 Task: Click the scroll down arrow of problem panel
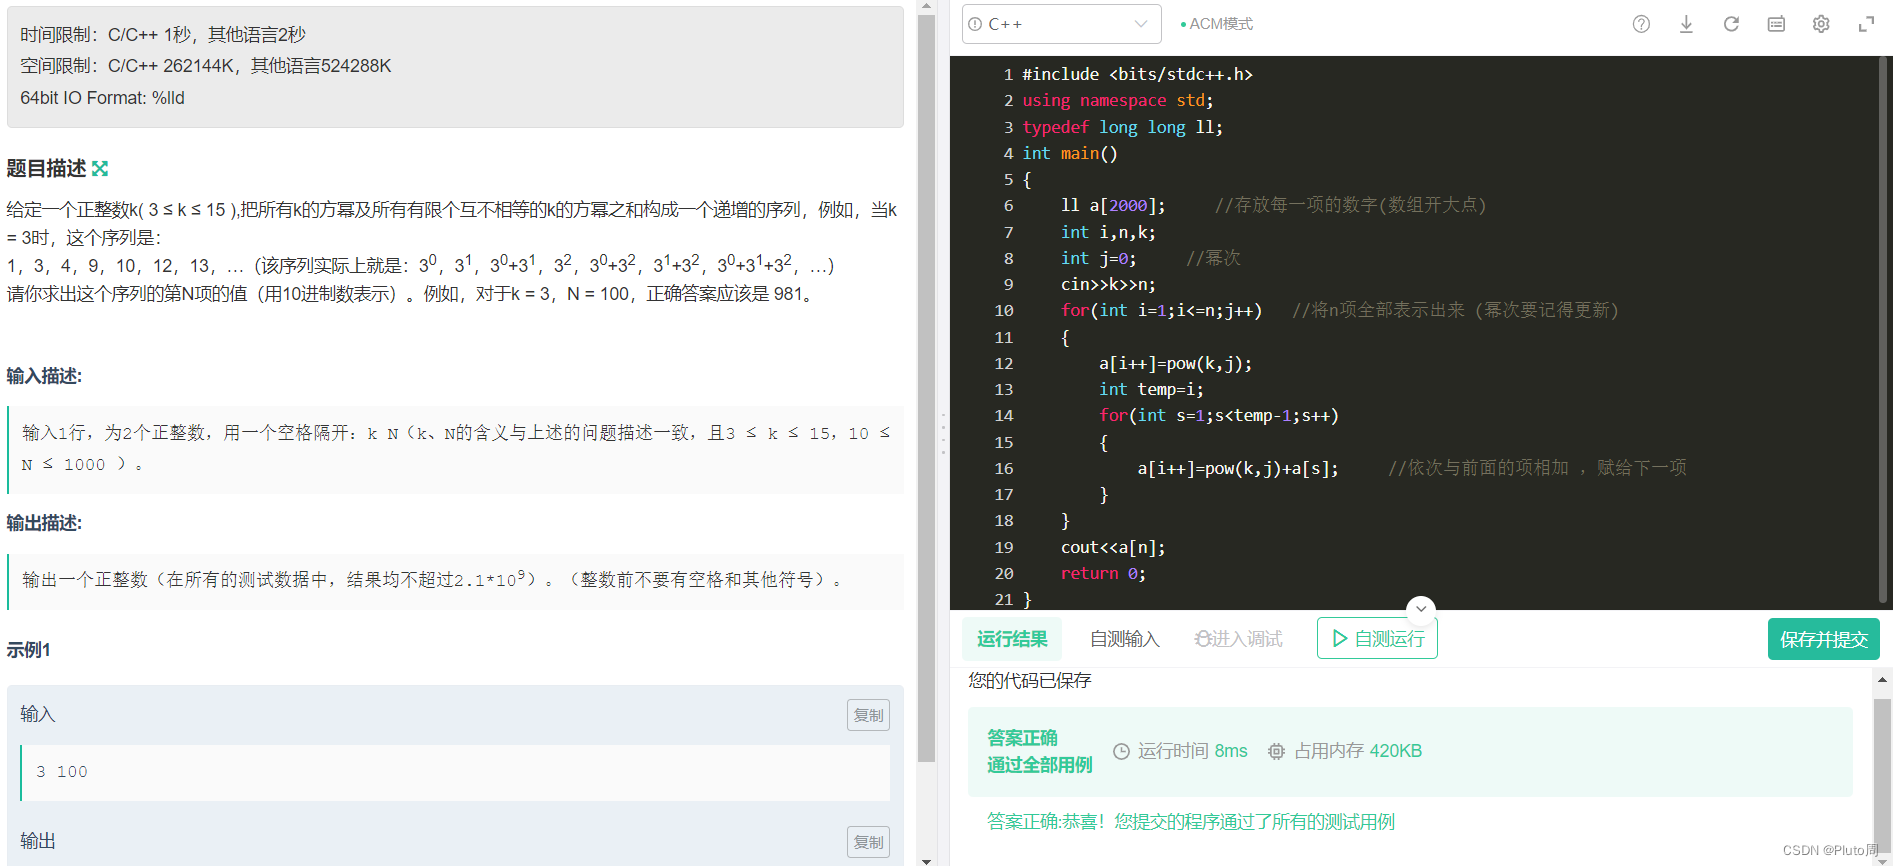coord(926,859)
